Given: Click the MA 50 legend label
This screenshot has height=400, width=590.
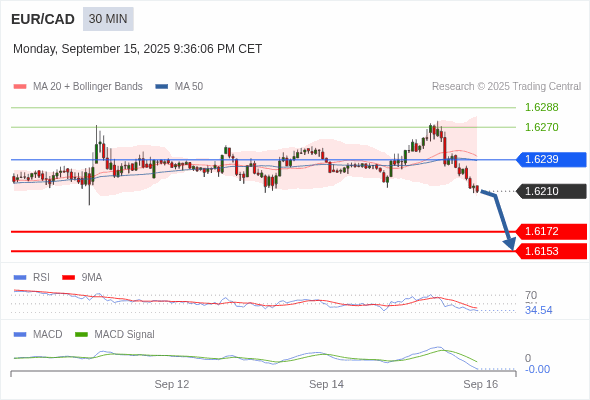Looking at the screenshot, I should click(x=189, y=87).
